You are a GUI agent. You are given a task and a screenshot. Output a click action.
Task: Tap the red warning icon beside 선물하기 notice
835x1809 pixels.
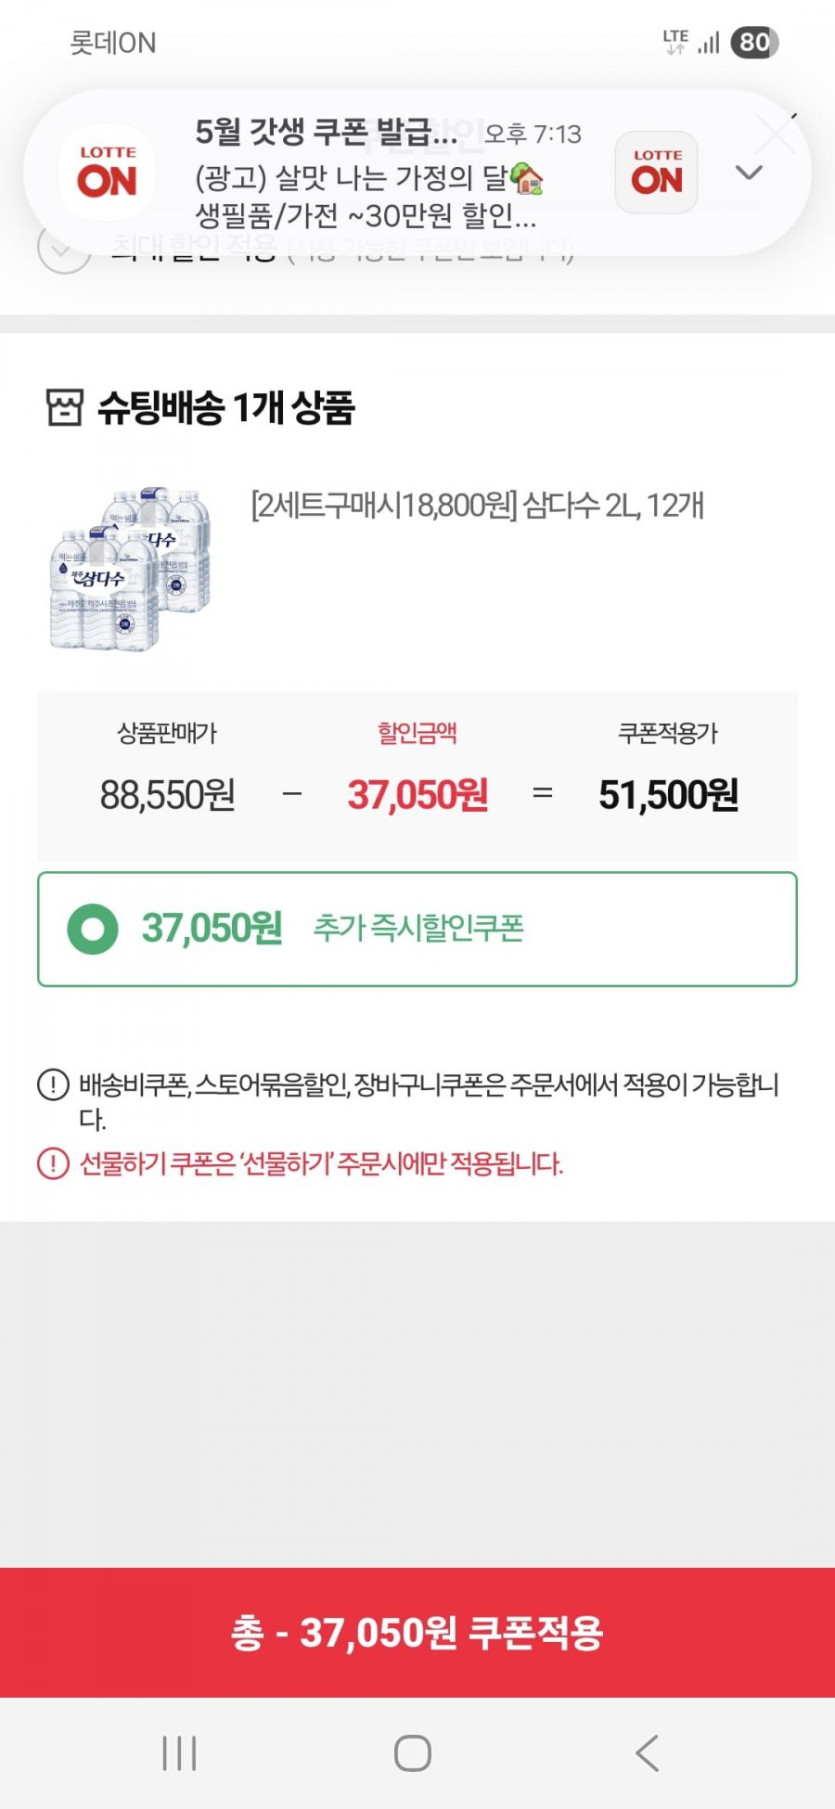tap(53, 1163)
